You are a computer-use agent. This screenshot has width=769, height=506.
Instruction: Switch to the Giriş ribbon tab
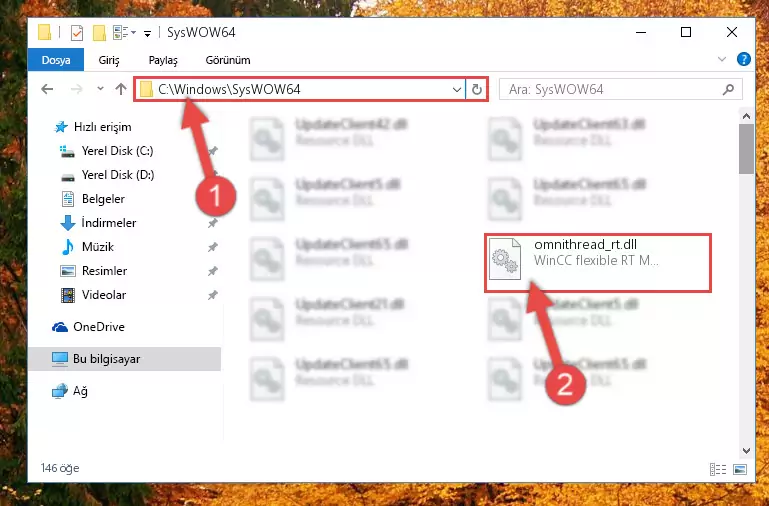point(109,60)
